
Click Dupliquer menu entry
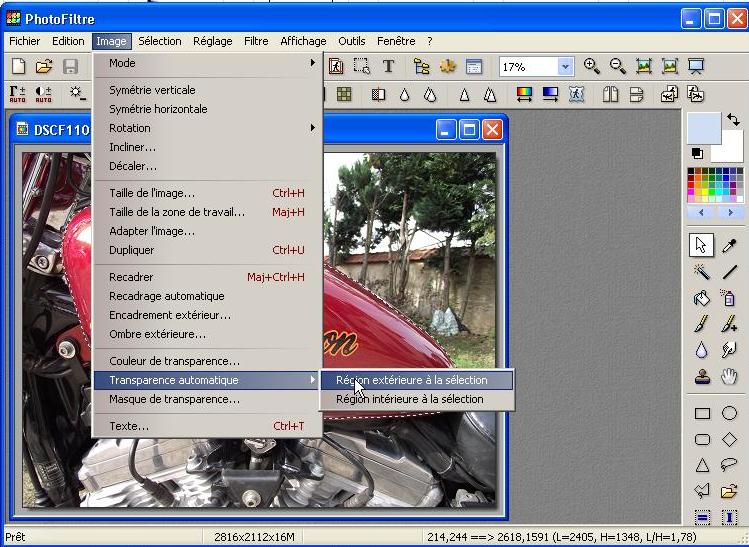click(x=207, y=250)
